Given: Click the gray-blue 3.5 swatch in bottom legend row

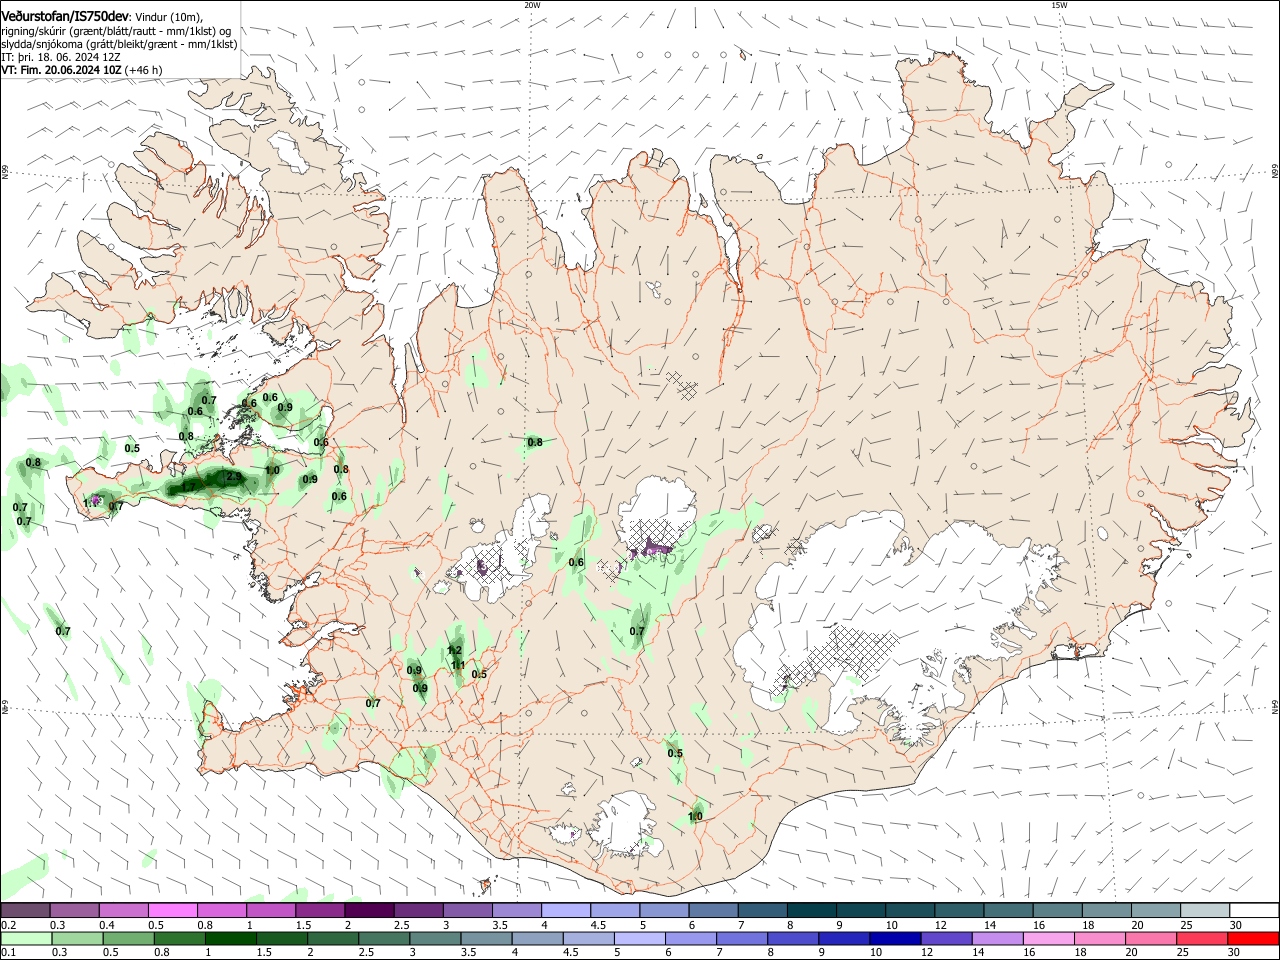Looking at the screenshot, I should click(486, 939).
